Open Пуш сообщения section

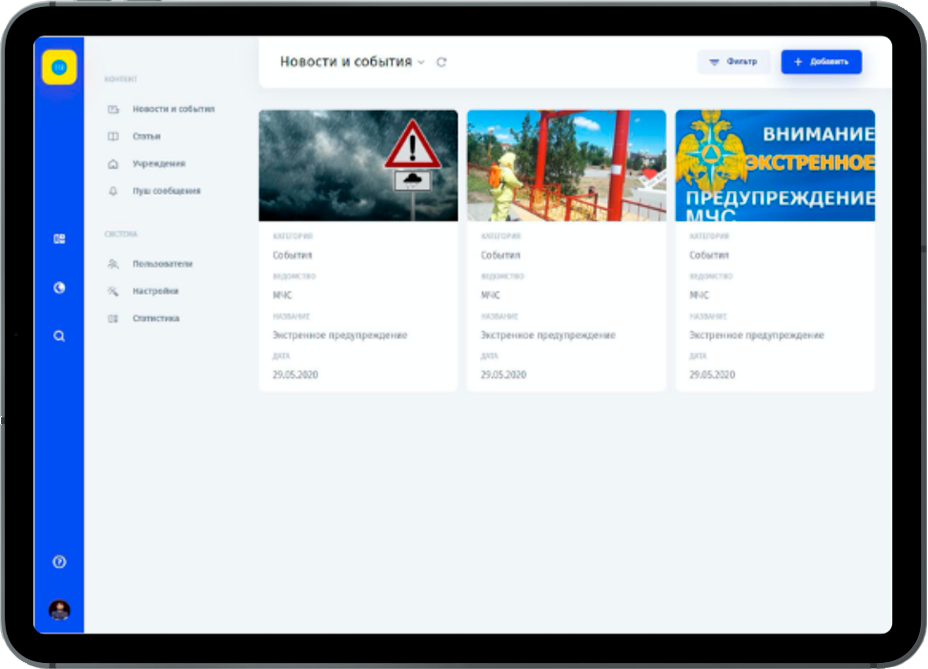pos(166,191)
